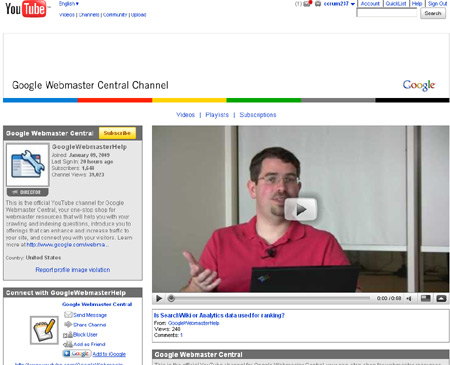Click the Google Webmaster Central Channel banner title
450x365 pixels.
(90, 85)
